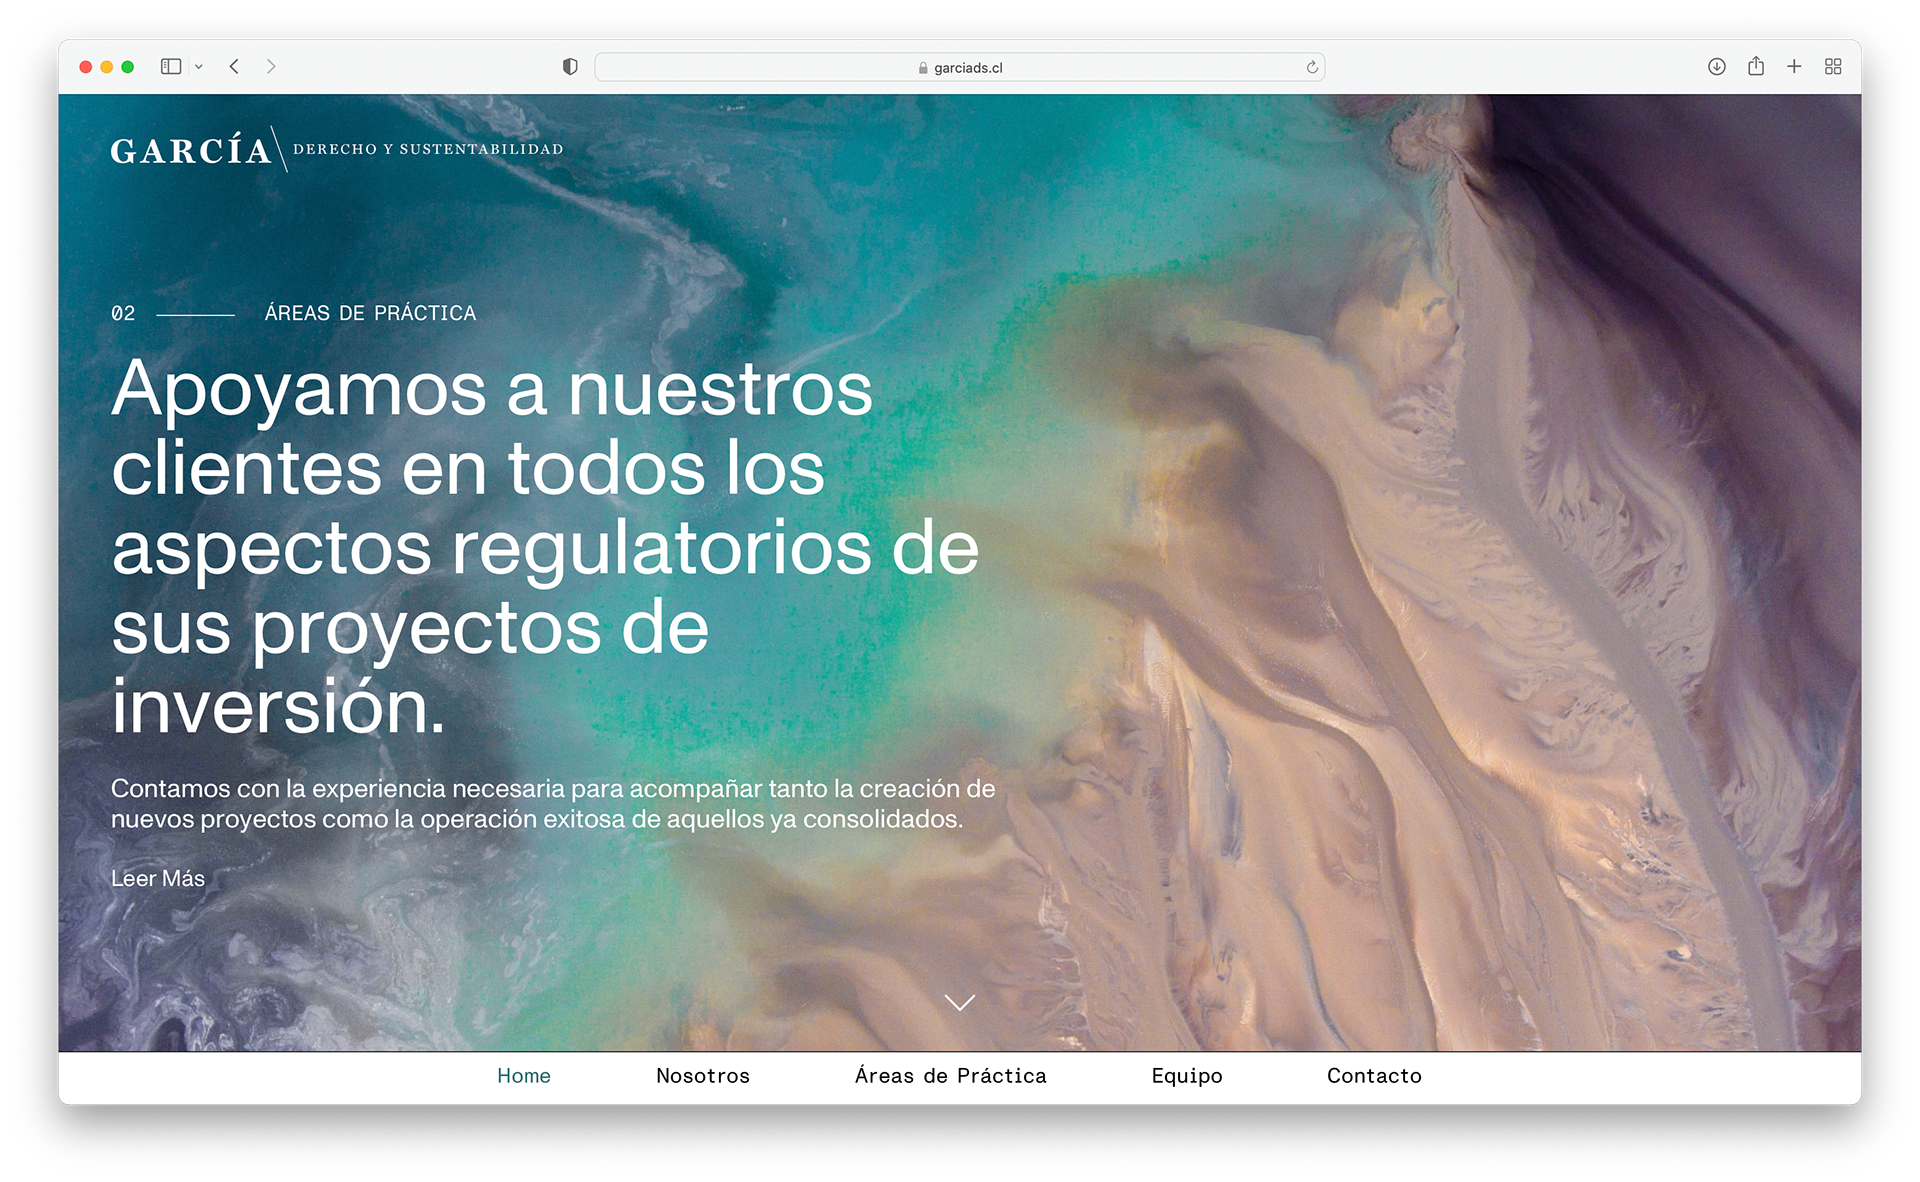Go to Áreas de Práctica in the bottom menu

click(x=950, y=1076)
